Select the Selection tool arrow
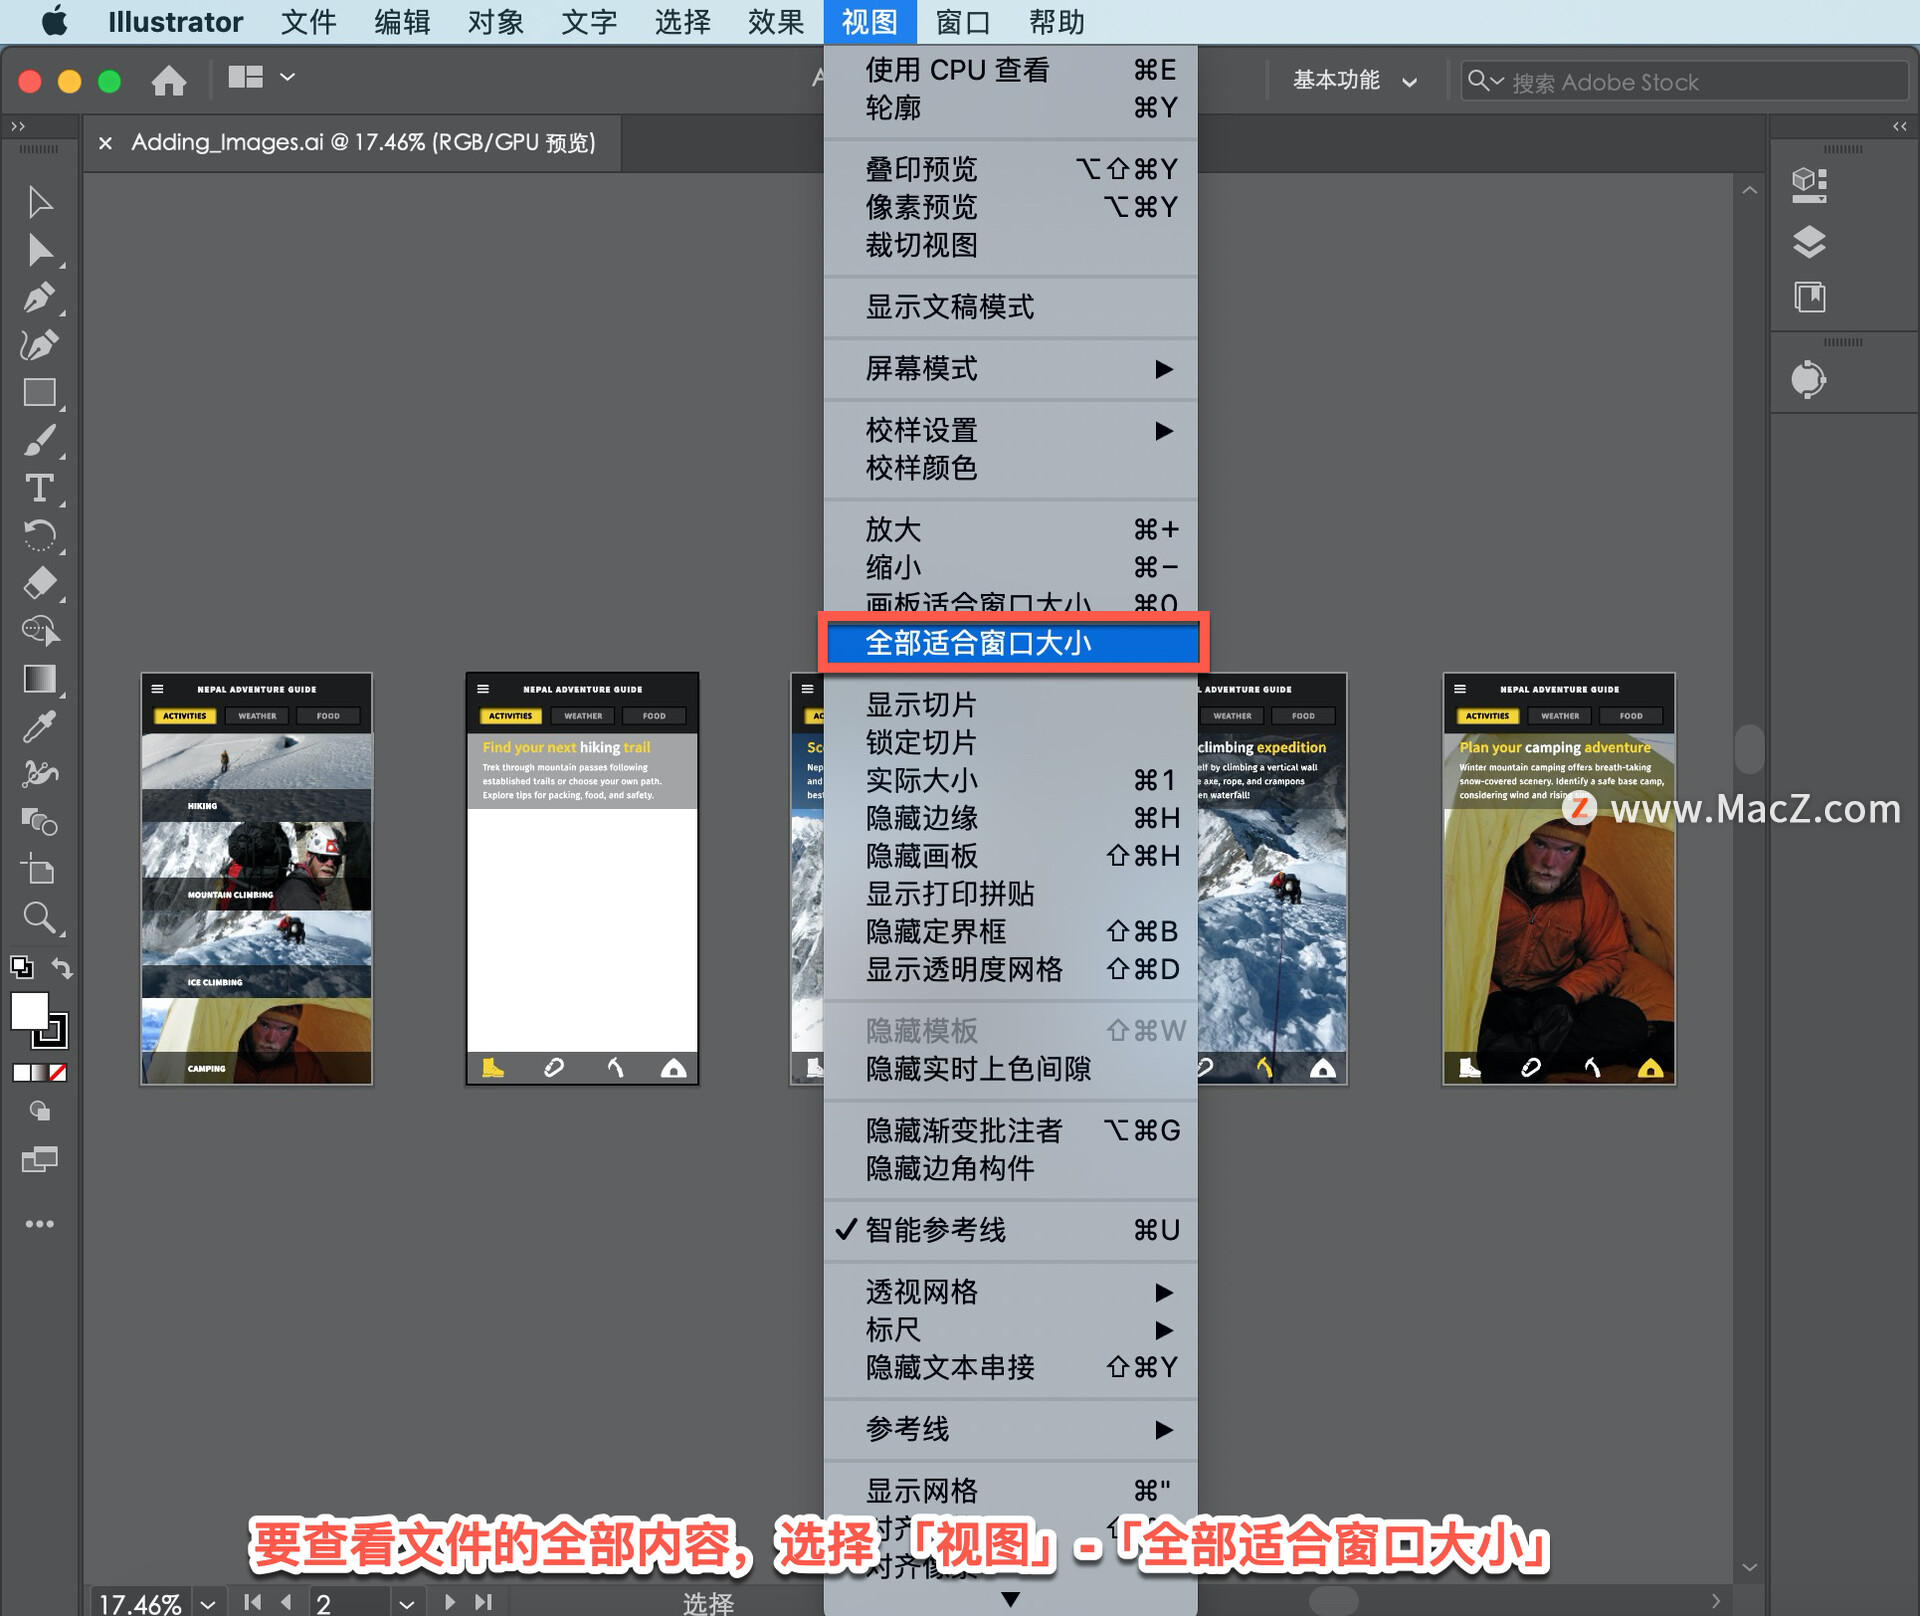Viewport: 1920px width, 1616px height. (x=40, y=203)
